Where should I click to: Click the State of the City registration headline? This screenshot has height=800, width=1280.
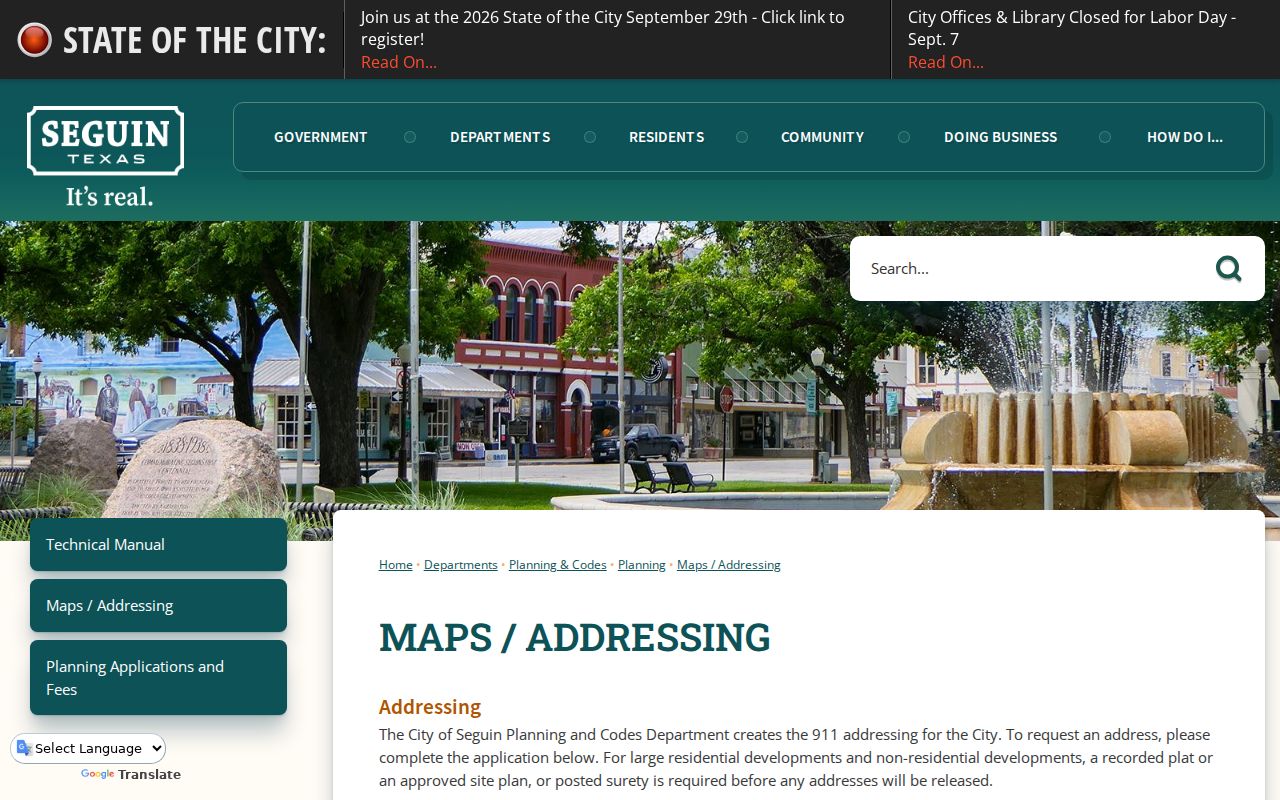pyautogui.click(x=603, y=28)
